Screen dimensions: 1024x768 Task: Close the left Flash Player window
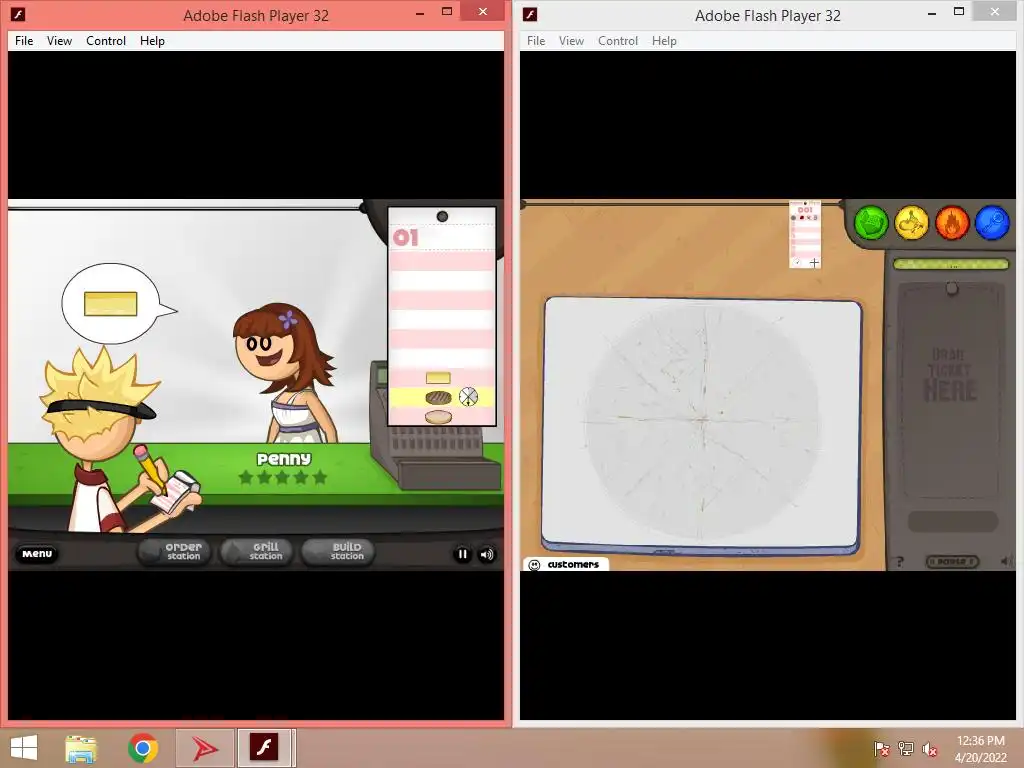click(x=483, y=11)
